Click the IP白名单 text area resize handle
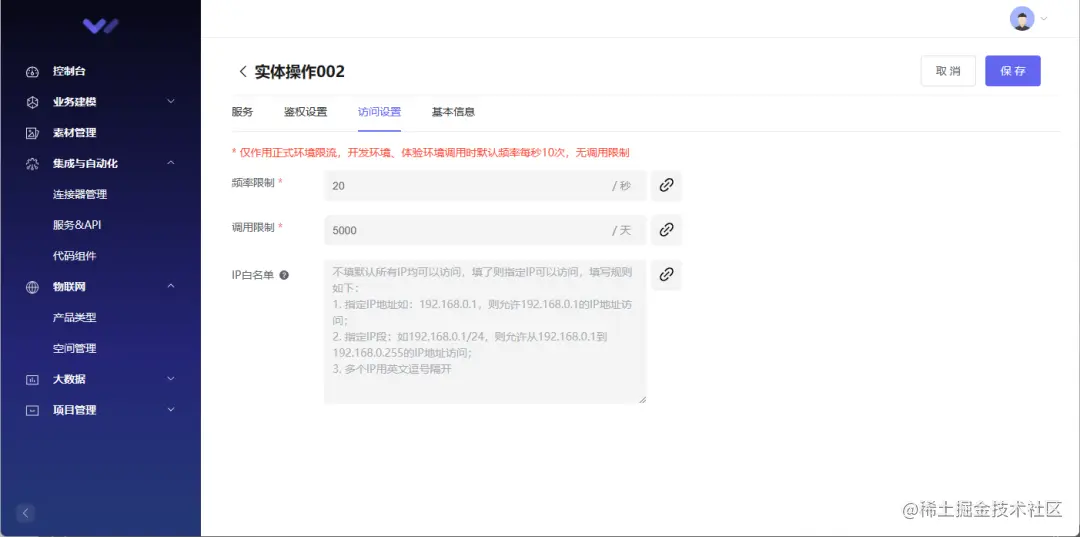The height and width of the screenshot is (537, 1080). click(643, 400)
